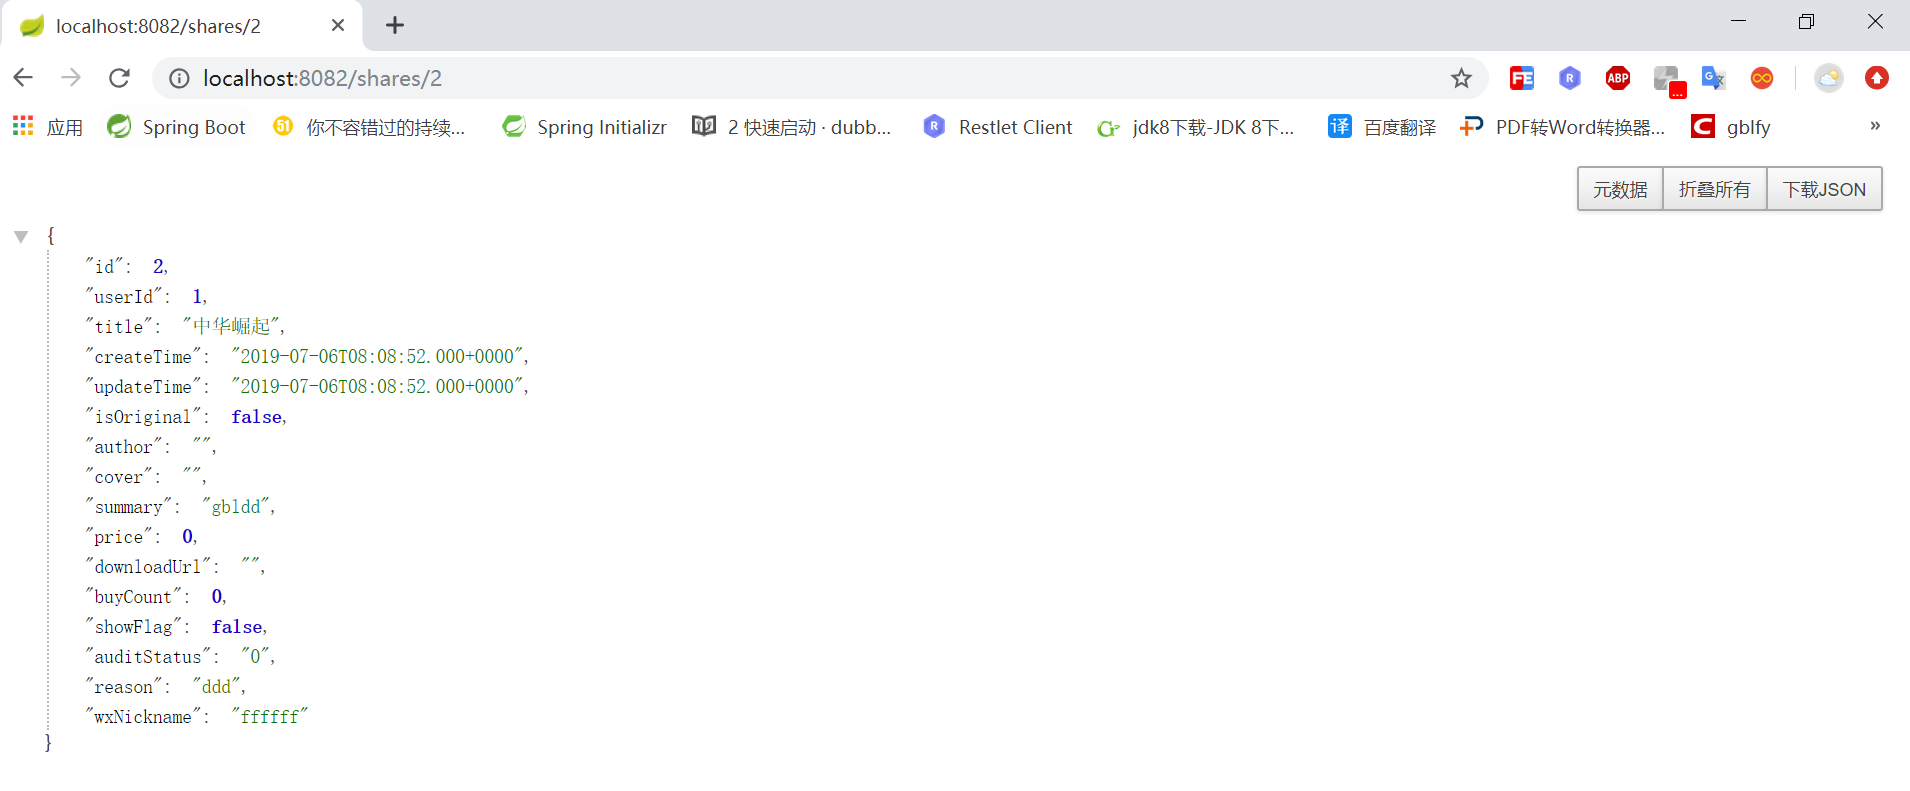Open the Chrome profile avatar
This screenshot has width=1910, height=791.
click(x=1829, y=78)
